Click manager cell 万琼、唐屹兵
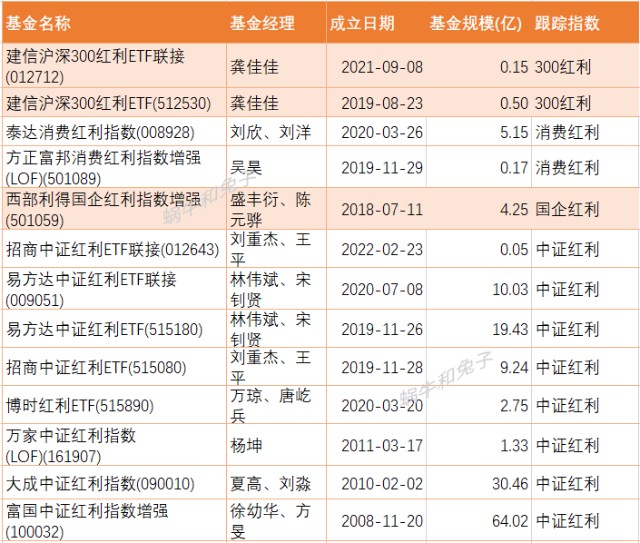The image size is (640, 543). point(276,405)
